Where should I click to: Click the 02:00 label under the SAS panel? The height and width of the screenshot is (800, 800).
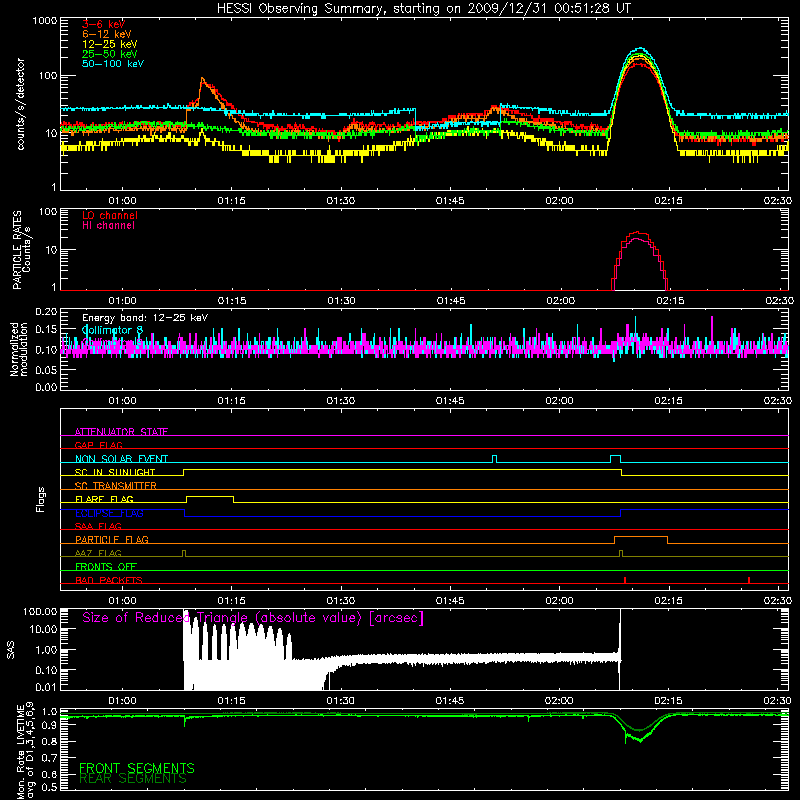[559, 701]
